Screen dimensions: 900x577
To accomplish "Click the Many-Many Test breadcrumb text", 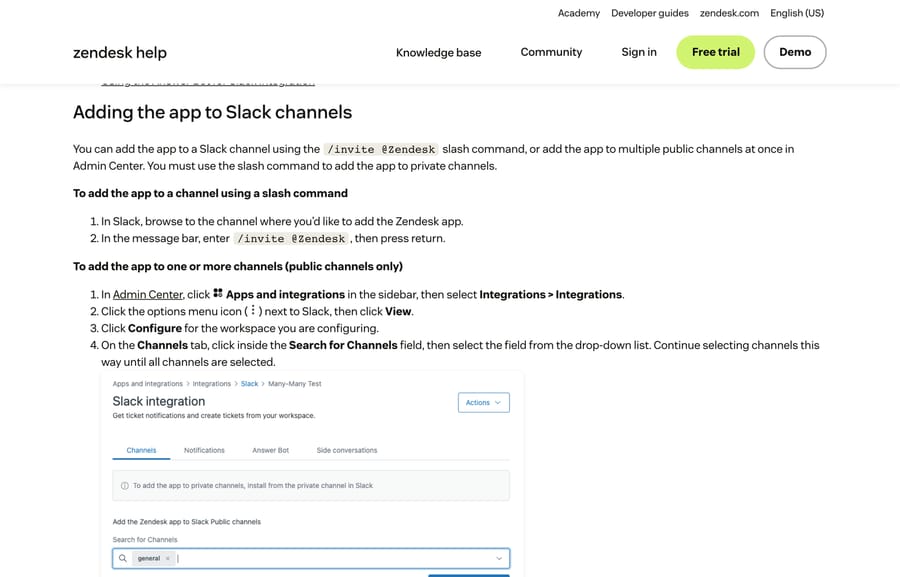I will [x=294, y=384].
